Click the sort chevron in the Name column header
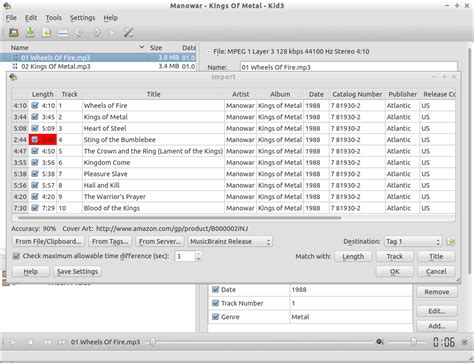 click(142, 47)
